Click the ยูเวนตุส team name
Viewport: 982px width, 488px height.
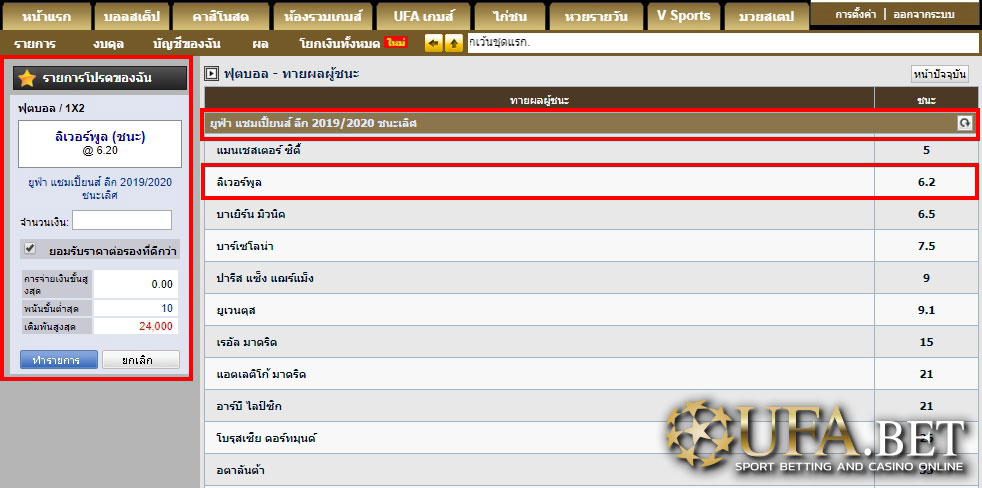(235, 310)
